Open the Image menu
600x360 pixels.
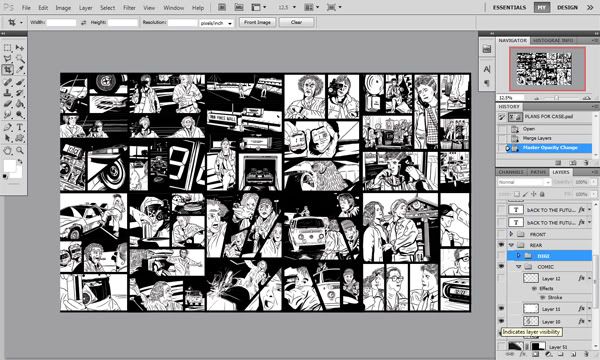coord(63,8)
